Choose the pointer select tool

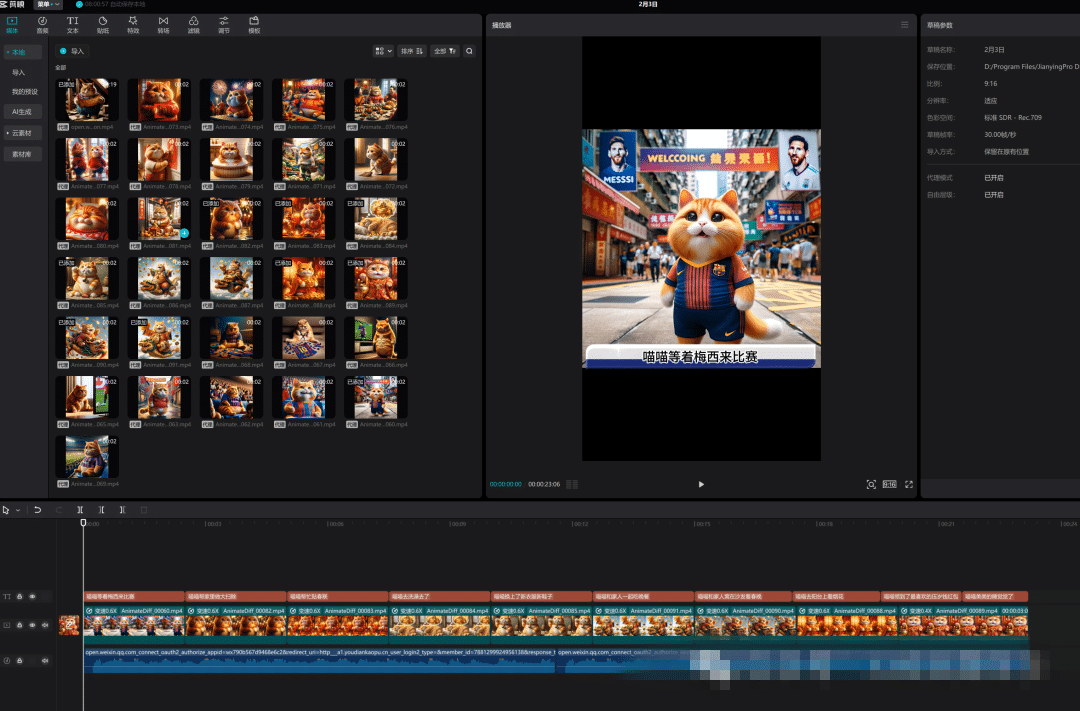point(6,510)
